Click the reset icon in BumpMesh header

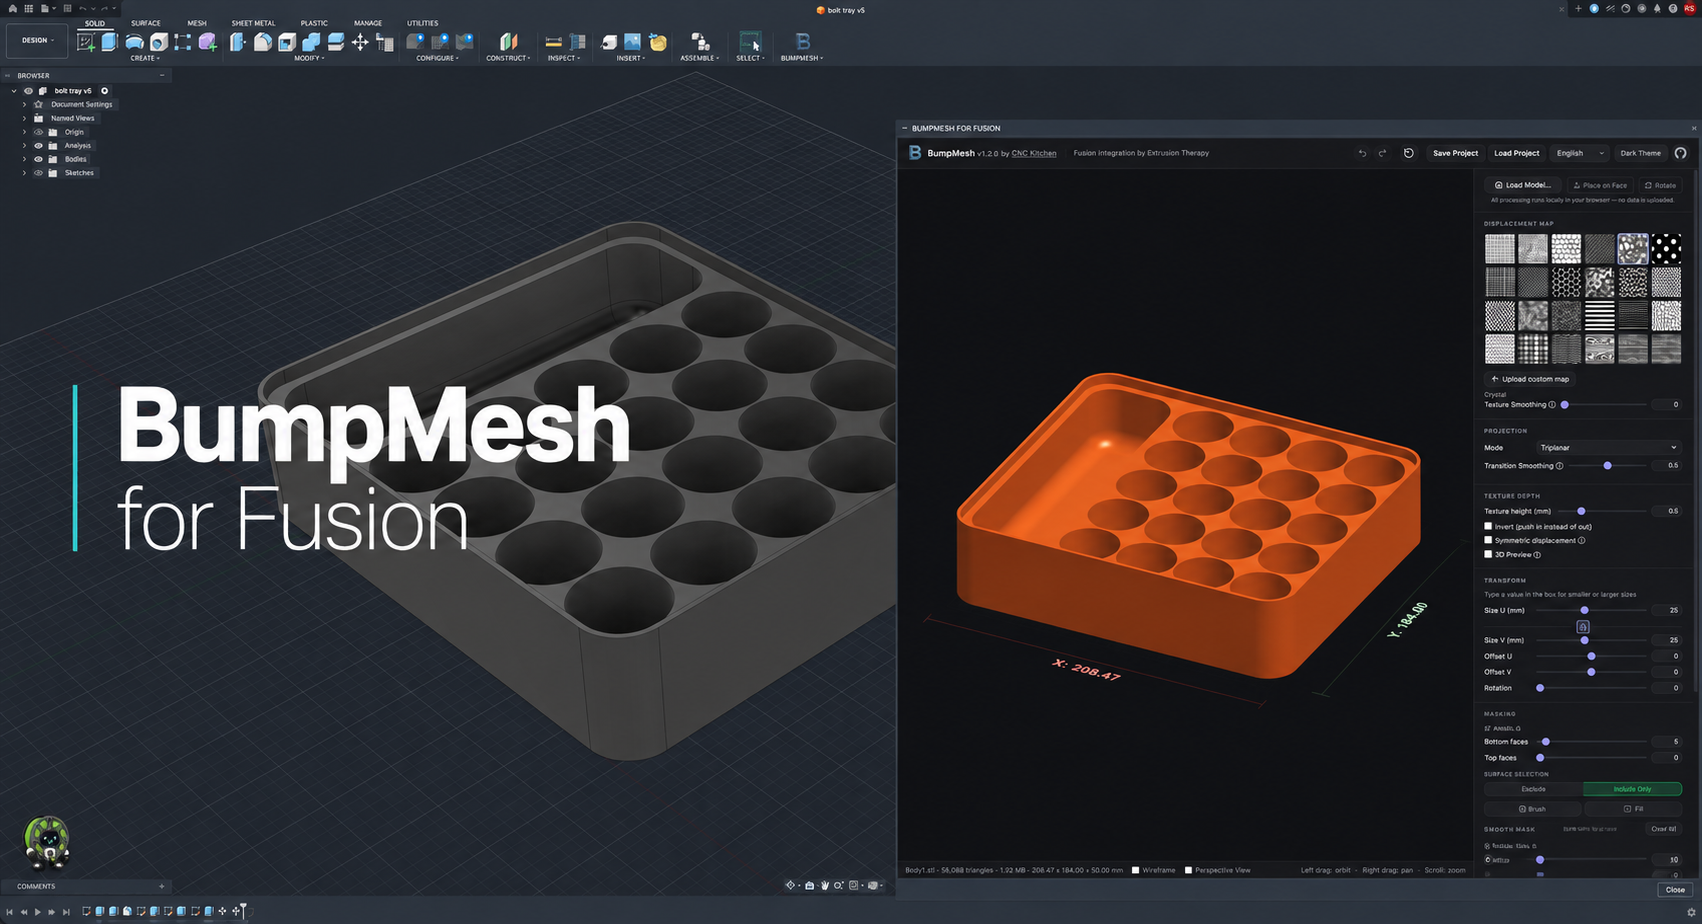[1408, 153]
